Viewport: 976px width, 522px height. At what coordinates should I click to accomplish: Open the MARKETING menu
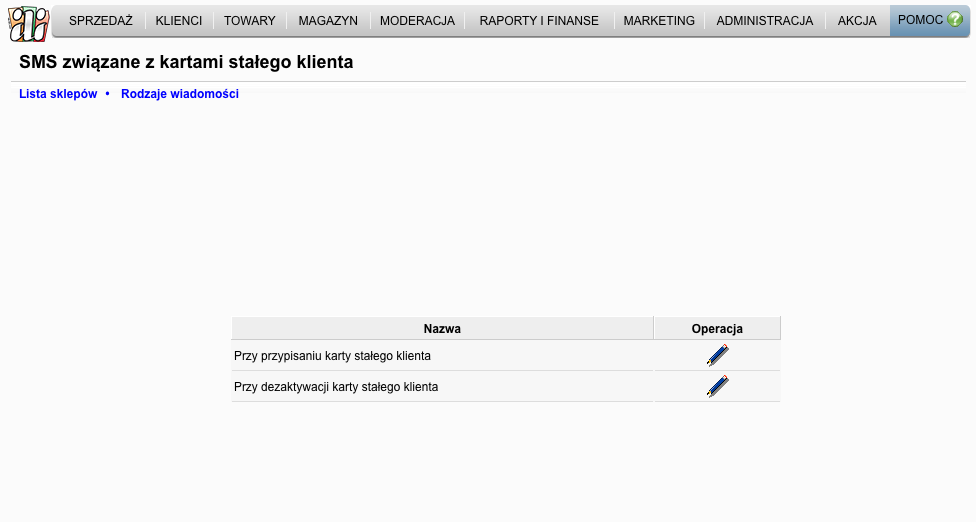coord(659,21)
